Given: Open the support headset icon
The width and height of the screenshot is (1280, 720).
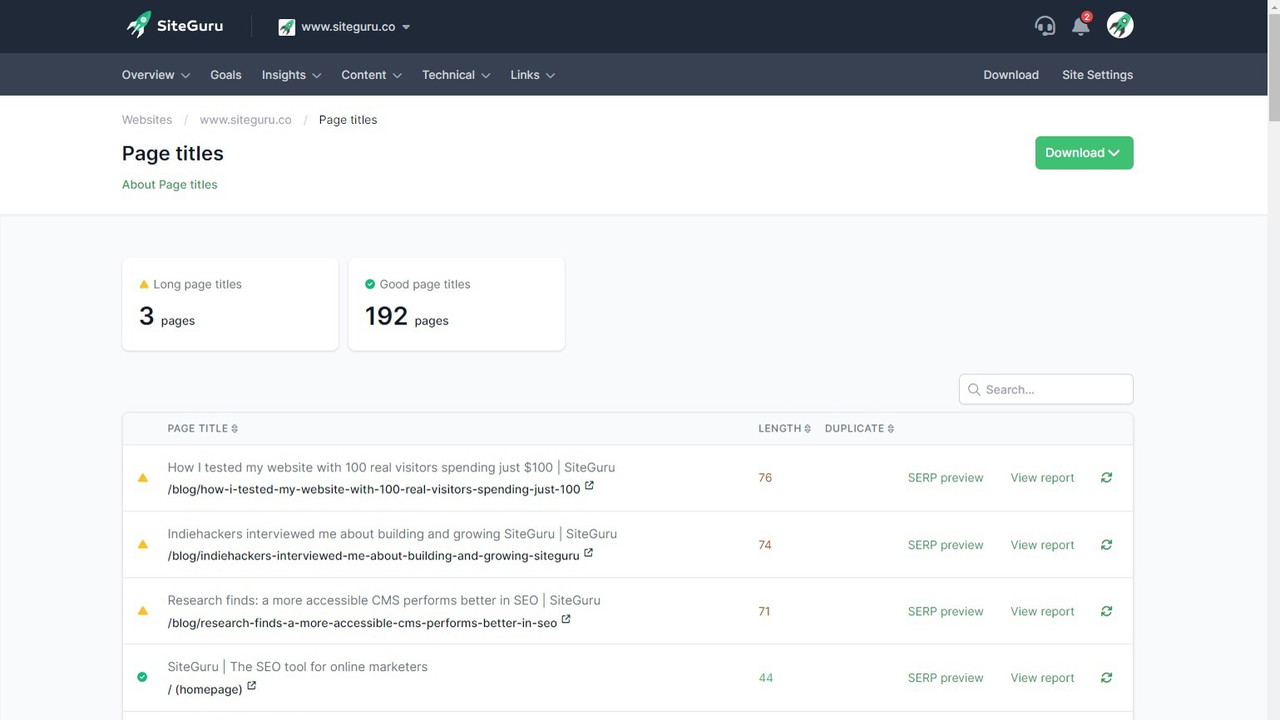Looking at the screenshot, I should pos(1045,25).
